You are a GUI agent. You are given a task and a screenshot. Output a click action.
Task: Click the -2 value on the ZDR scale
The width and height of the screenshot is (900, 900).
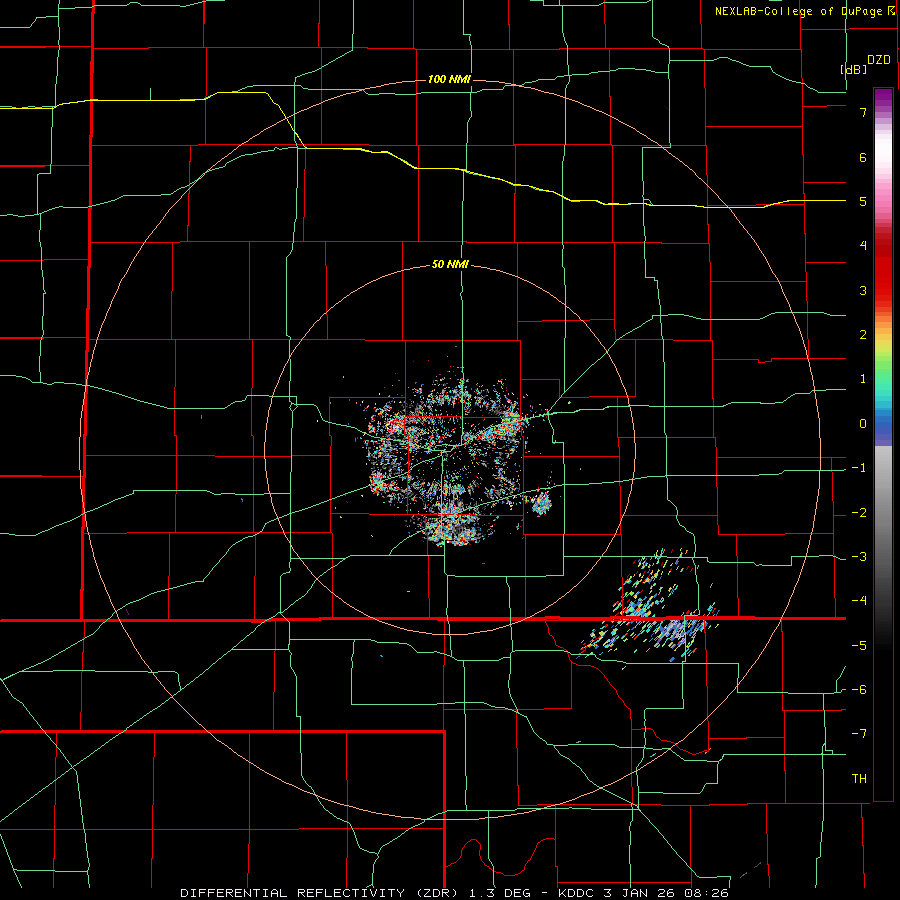(859, 513)
